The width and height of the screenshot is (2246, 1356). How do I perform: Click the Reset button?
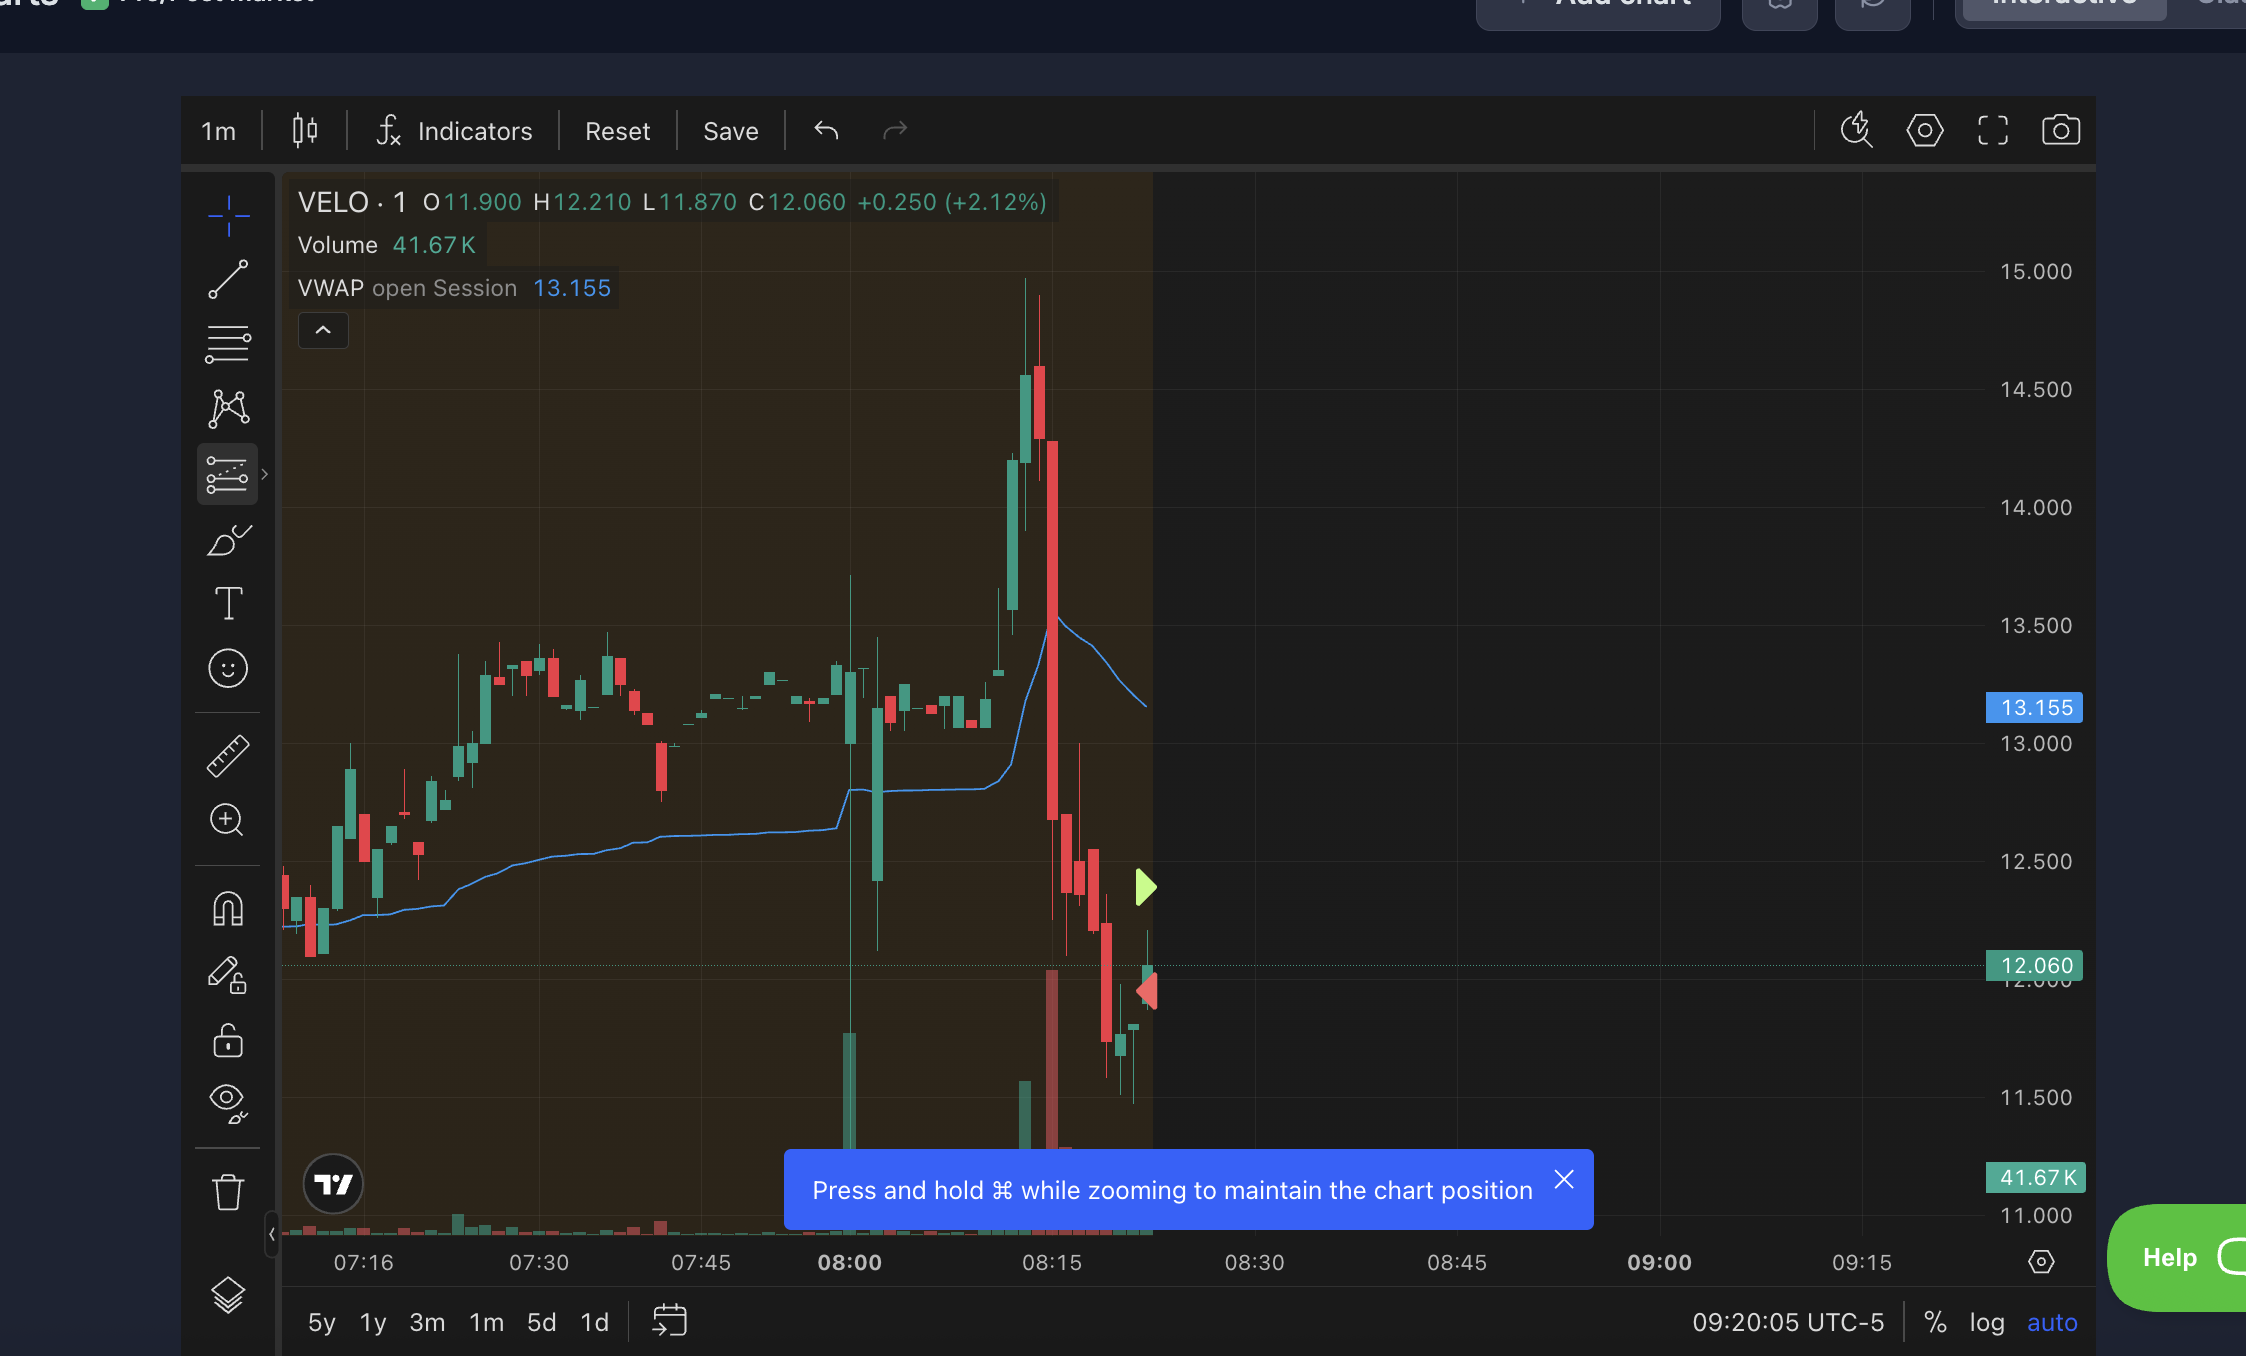[x=617, y=131]
